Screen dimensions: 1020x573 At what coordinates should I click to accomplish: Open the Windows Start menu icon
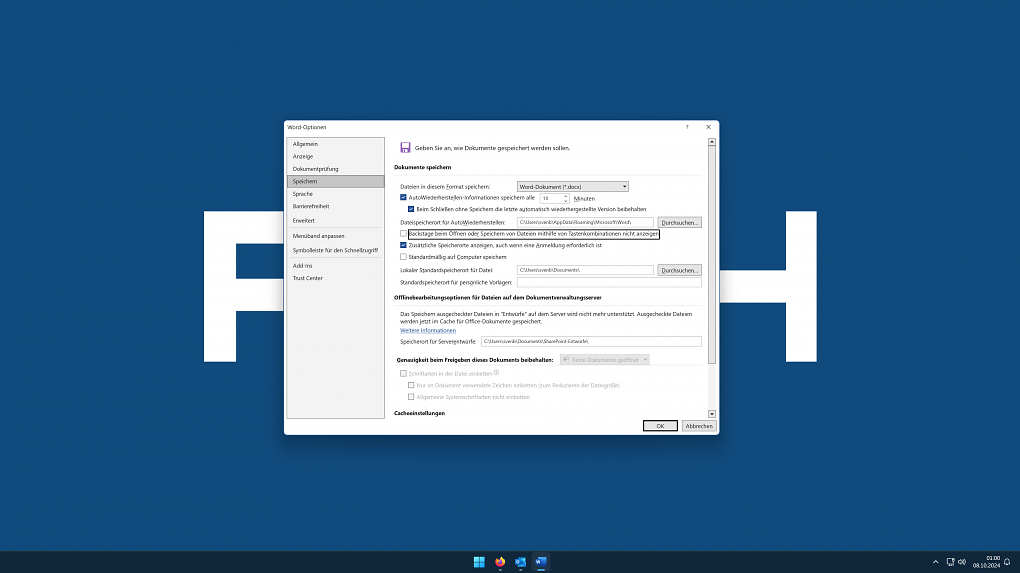tap(479, 562)
